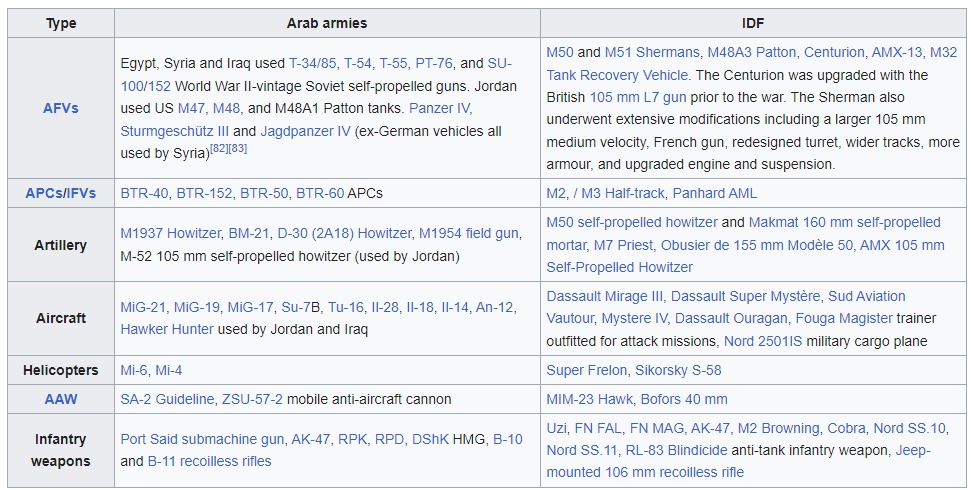The image size is (971, 490).
Task: Click the Hawker Hunter link
Action: point(167,330)
